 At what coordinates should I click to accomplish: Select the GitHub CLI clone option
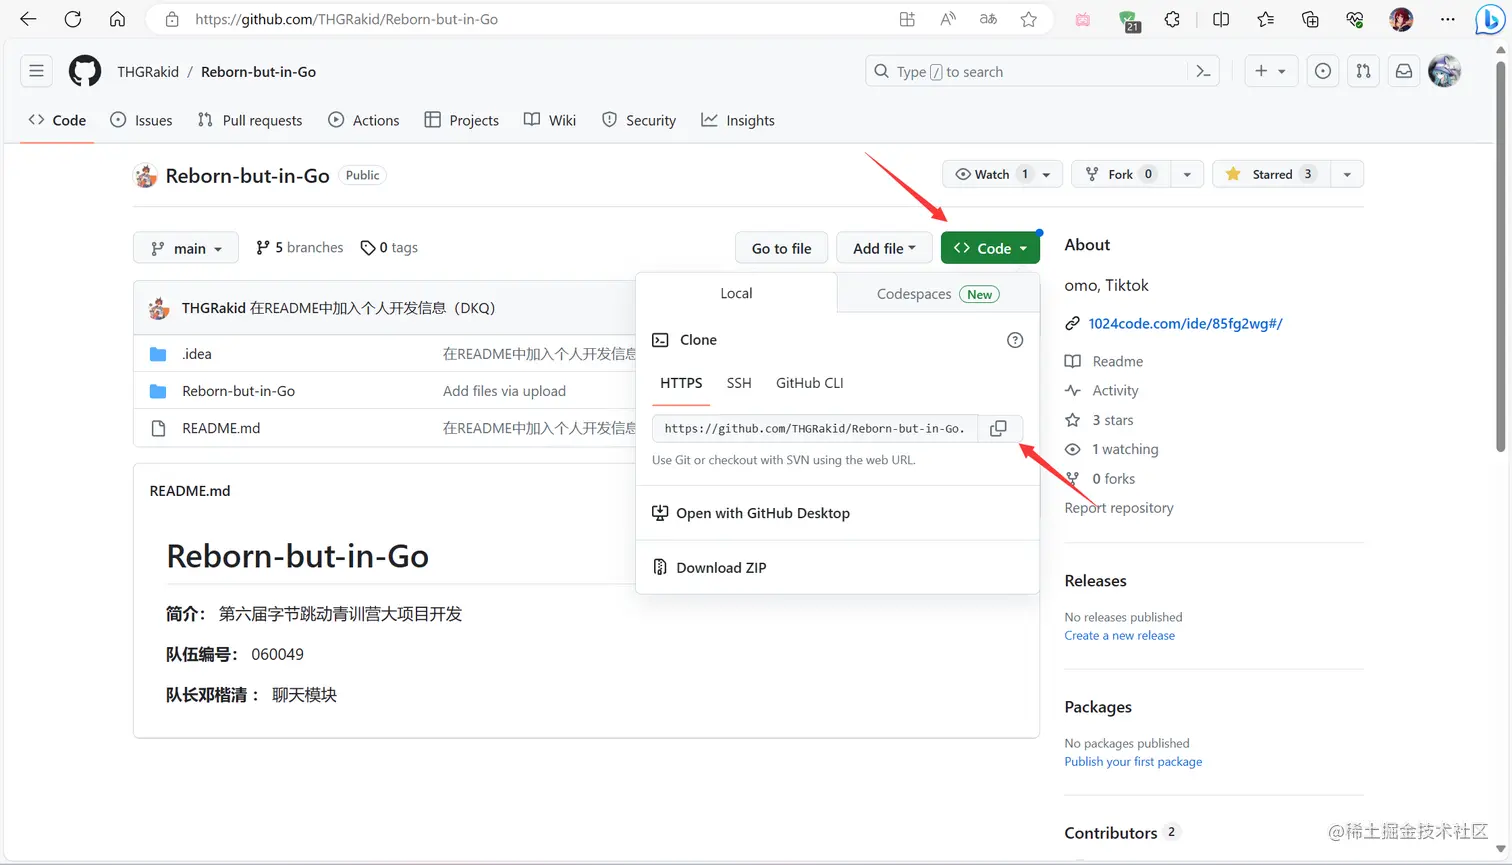coord(810,383)
